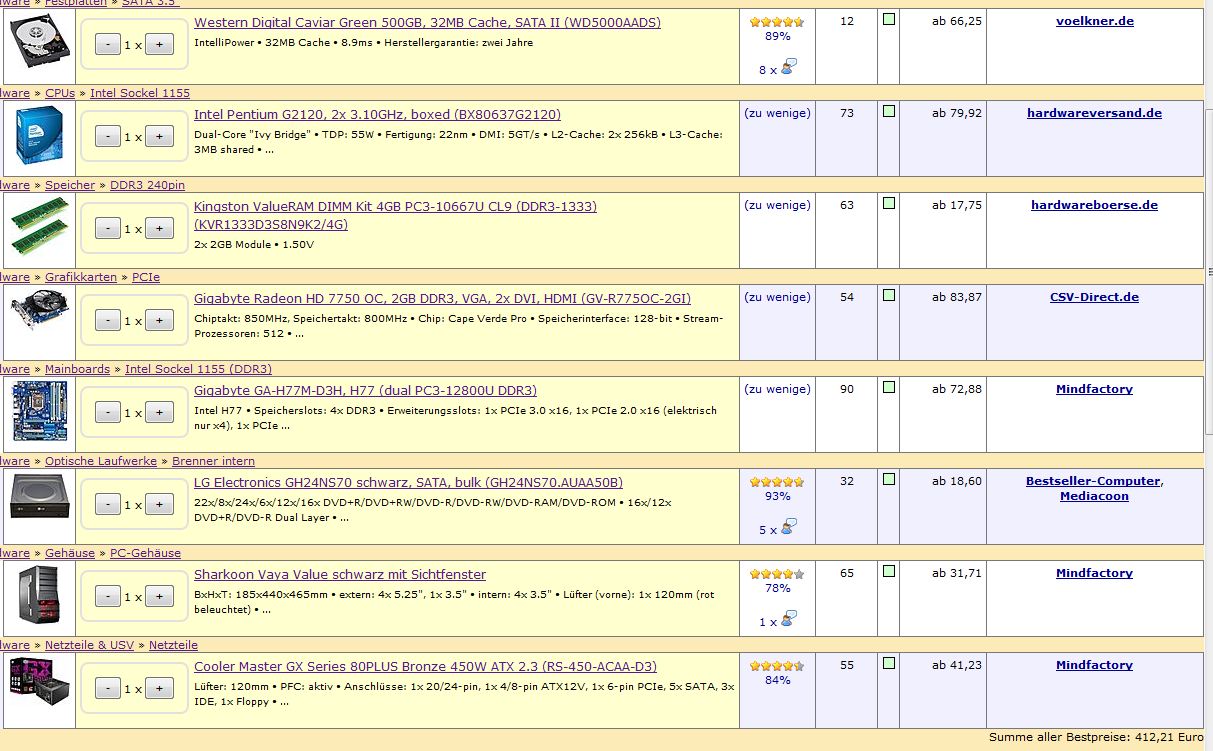Click the review icon for Sharkoon Vaya case
The width and height of the screenshot is (1213, 751).
789,620
